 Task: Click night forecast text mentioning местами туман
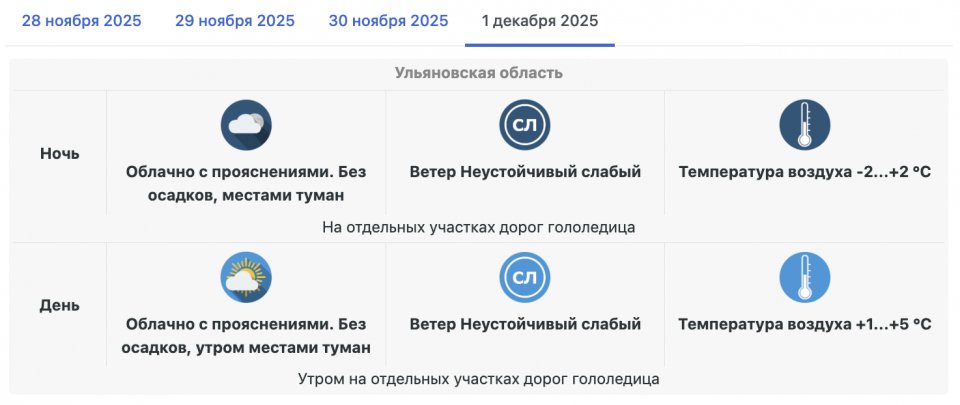[246, 183]
